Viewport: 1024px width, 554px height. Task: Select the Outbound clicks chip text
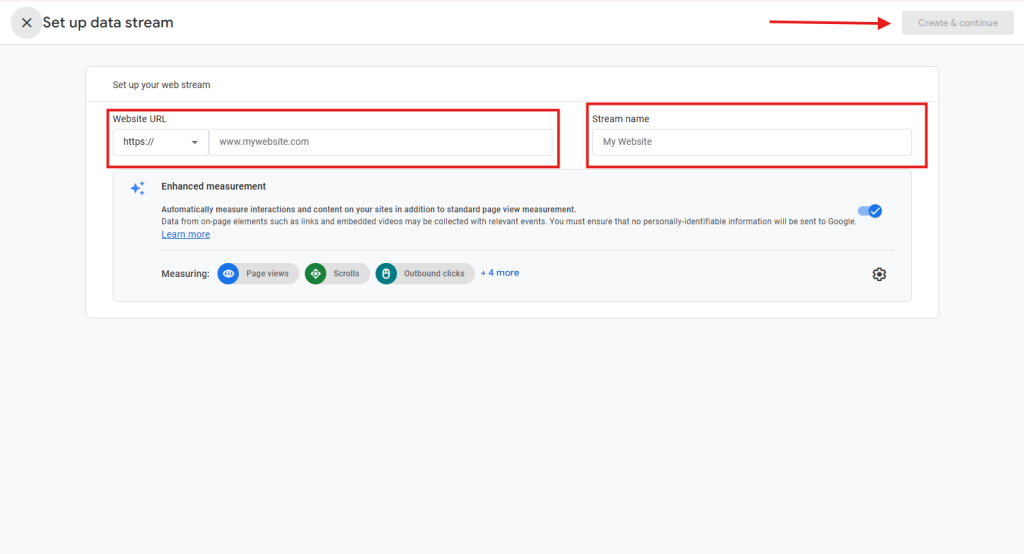pos(434,274)
